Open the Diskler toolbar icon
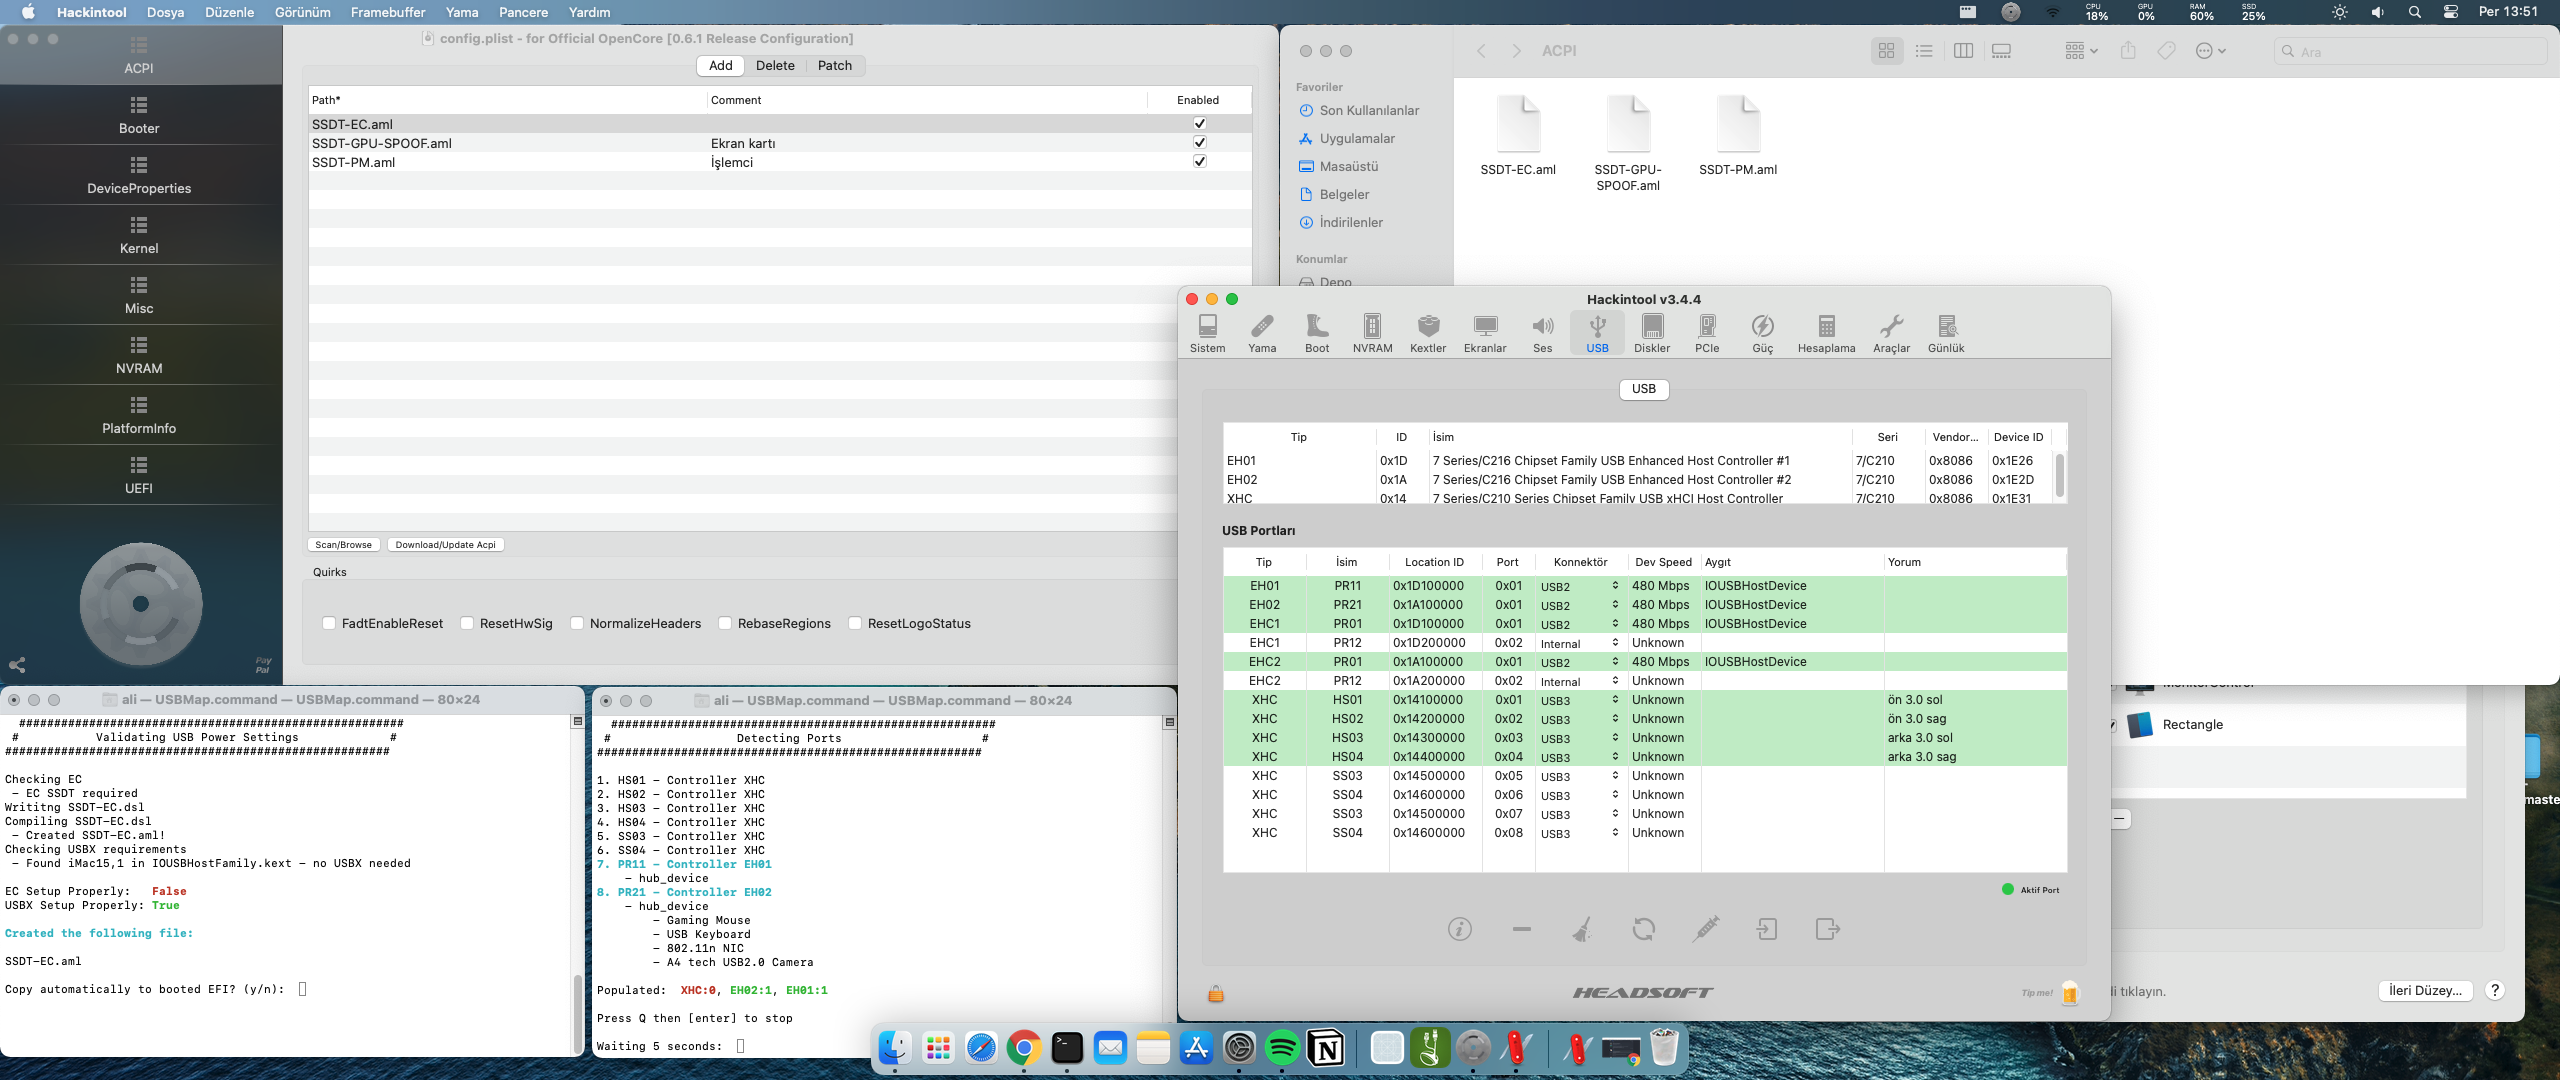The width and height of the screenshot is (2560, 1080). point(1651,333)
